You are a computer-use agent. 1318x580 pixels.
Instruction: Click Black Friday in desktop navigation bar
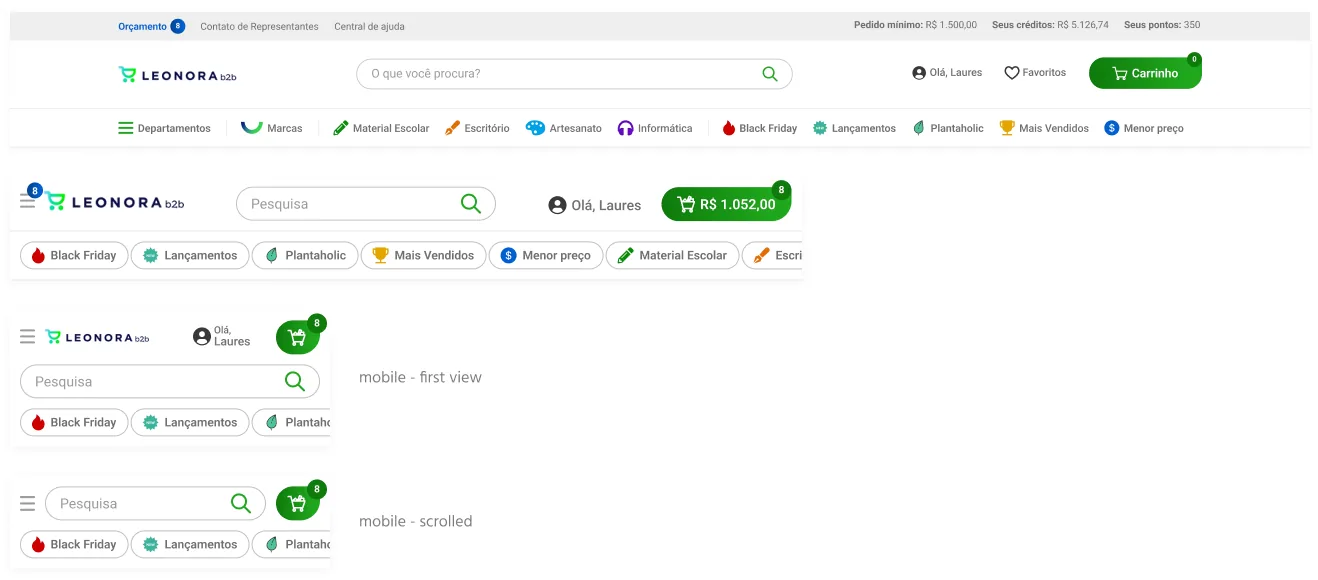point(759,128)
